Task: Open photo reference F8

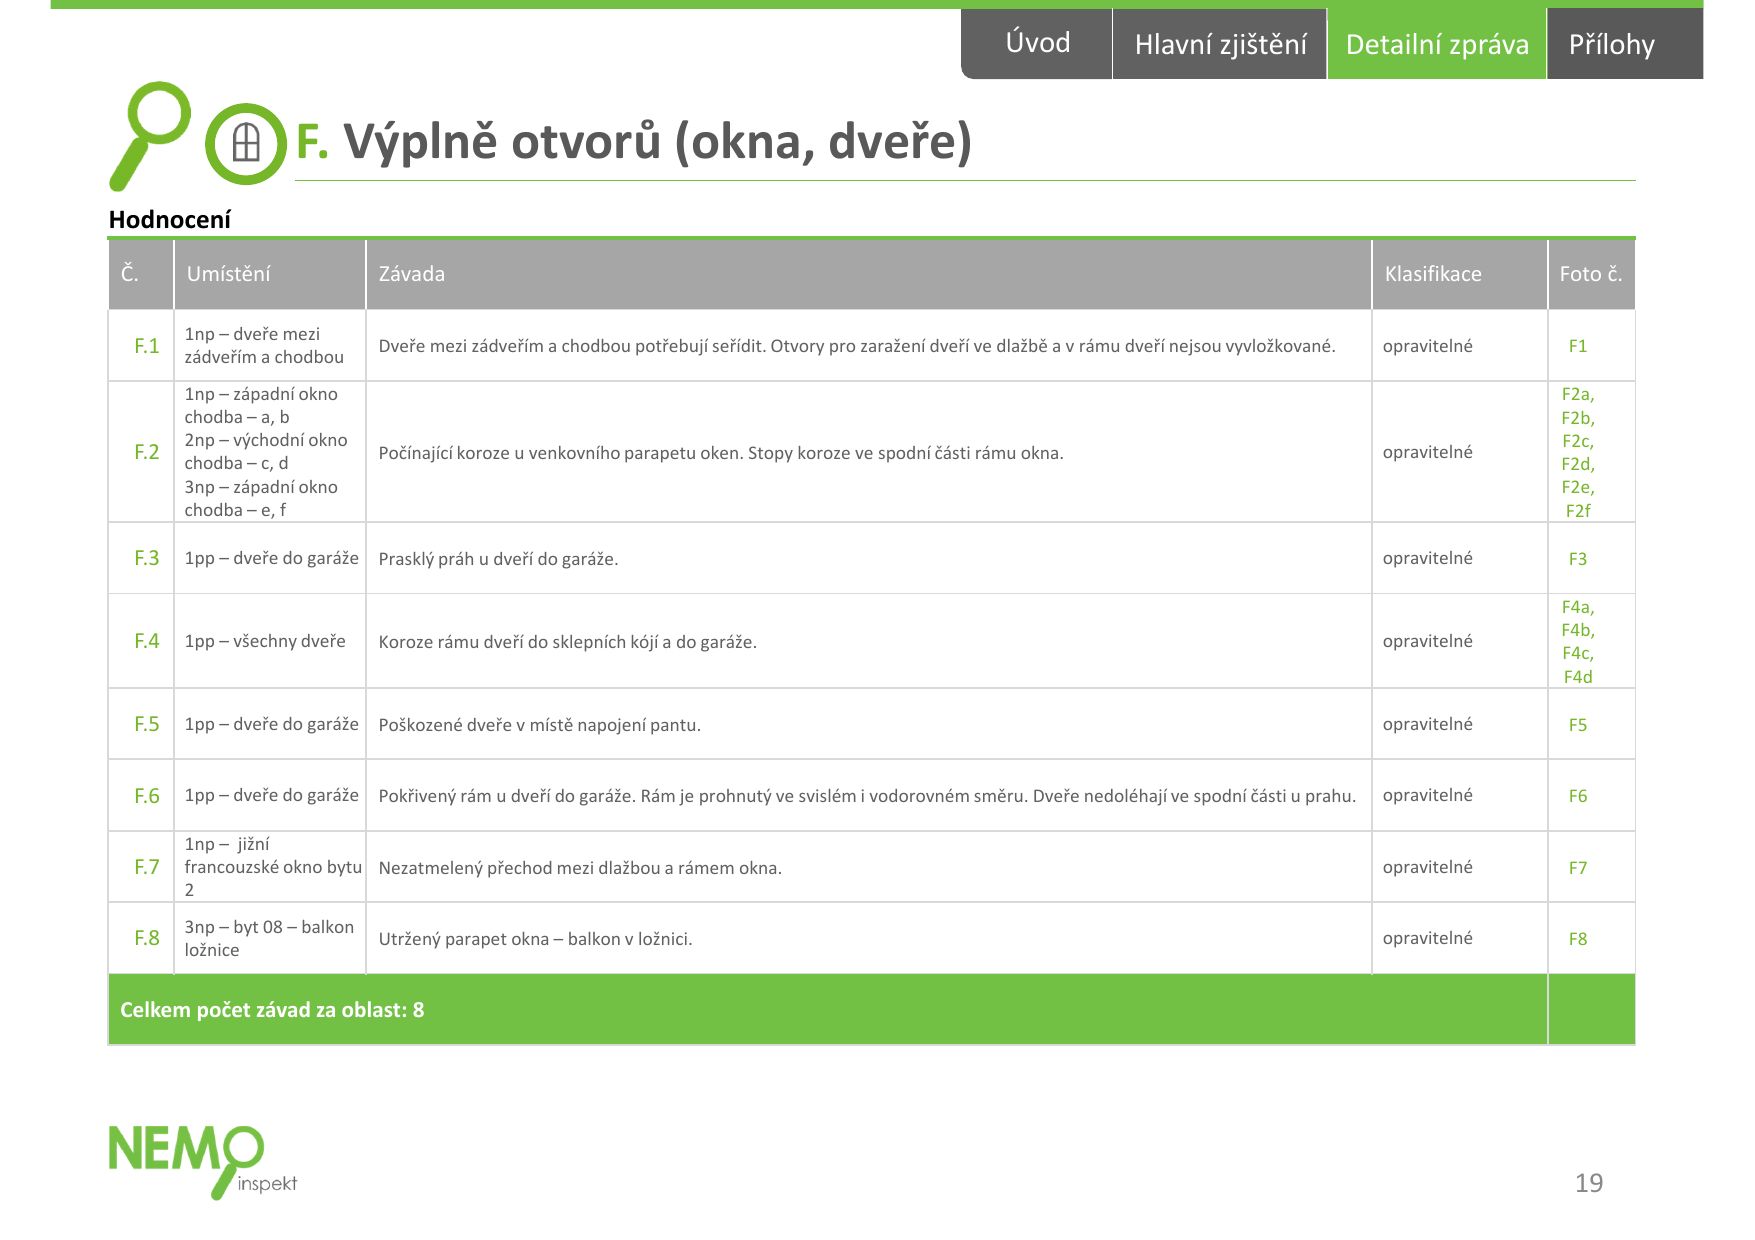Action: 1577,939
